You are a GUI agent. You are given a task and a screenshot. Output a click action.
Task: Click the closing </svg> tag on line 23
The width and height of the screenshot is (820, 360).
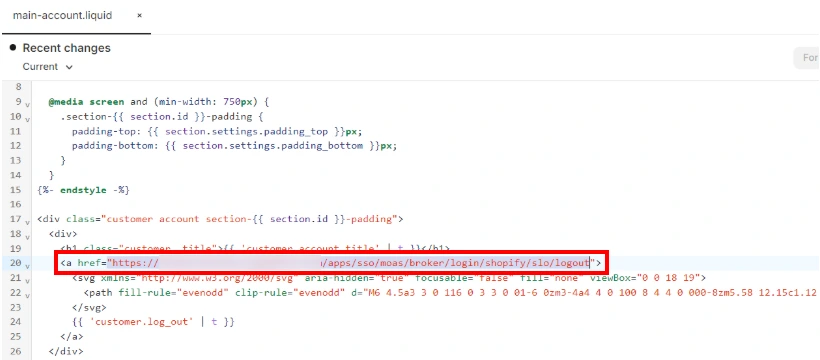89,307
